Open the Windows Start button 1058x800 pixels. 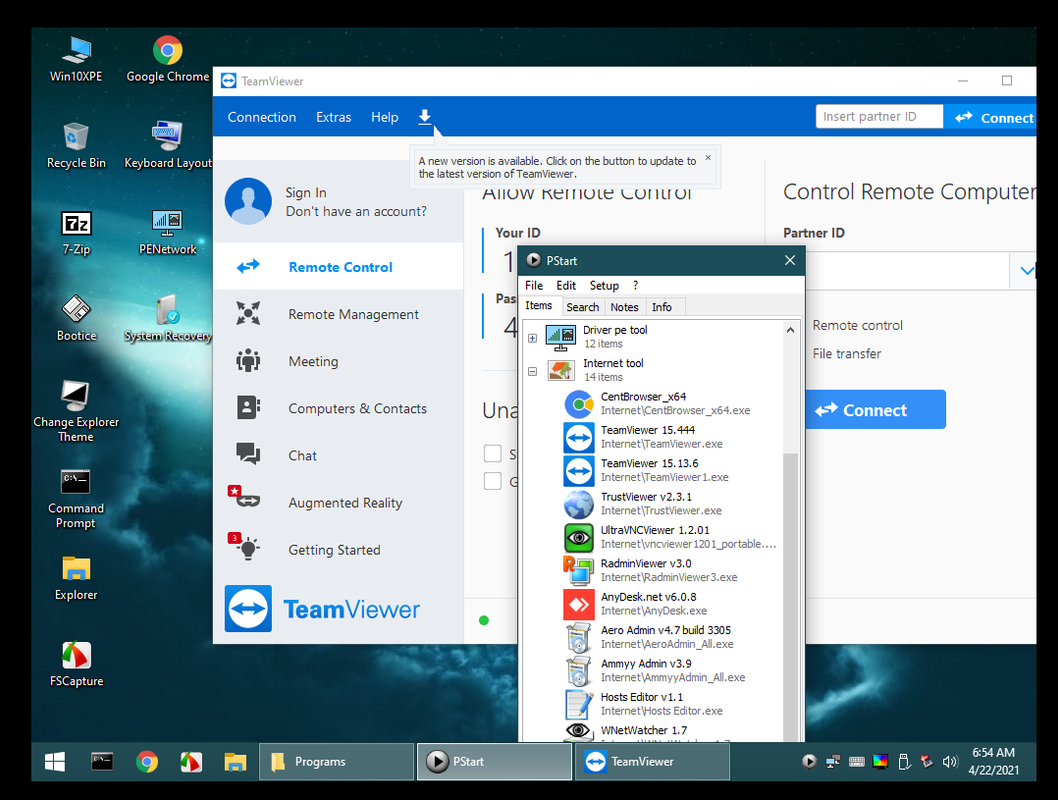(x=55, y=762)
